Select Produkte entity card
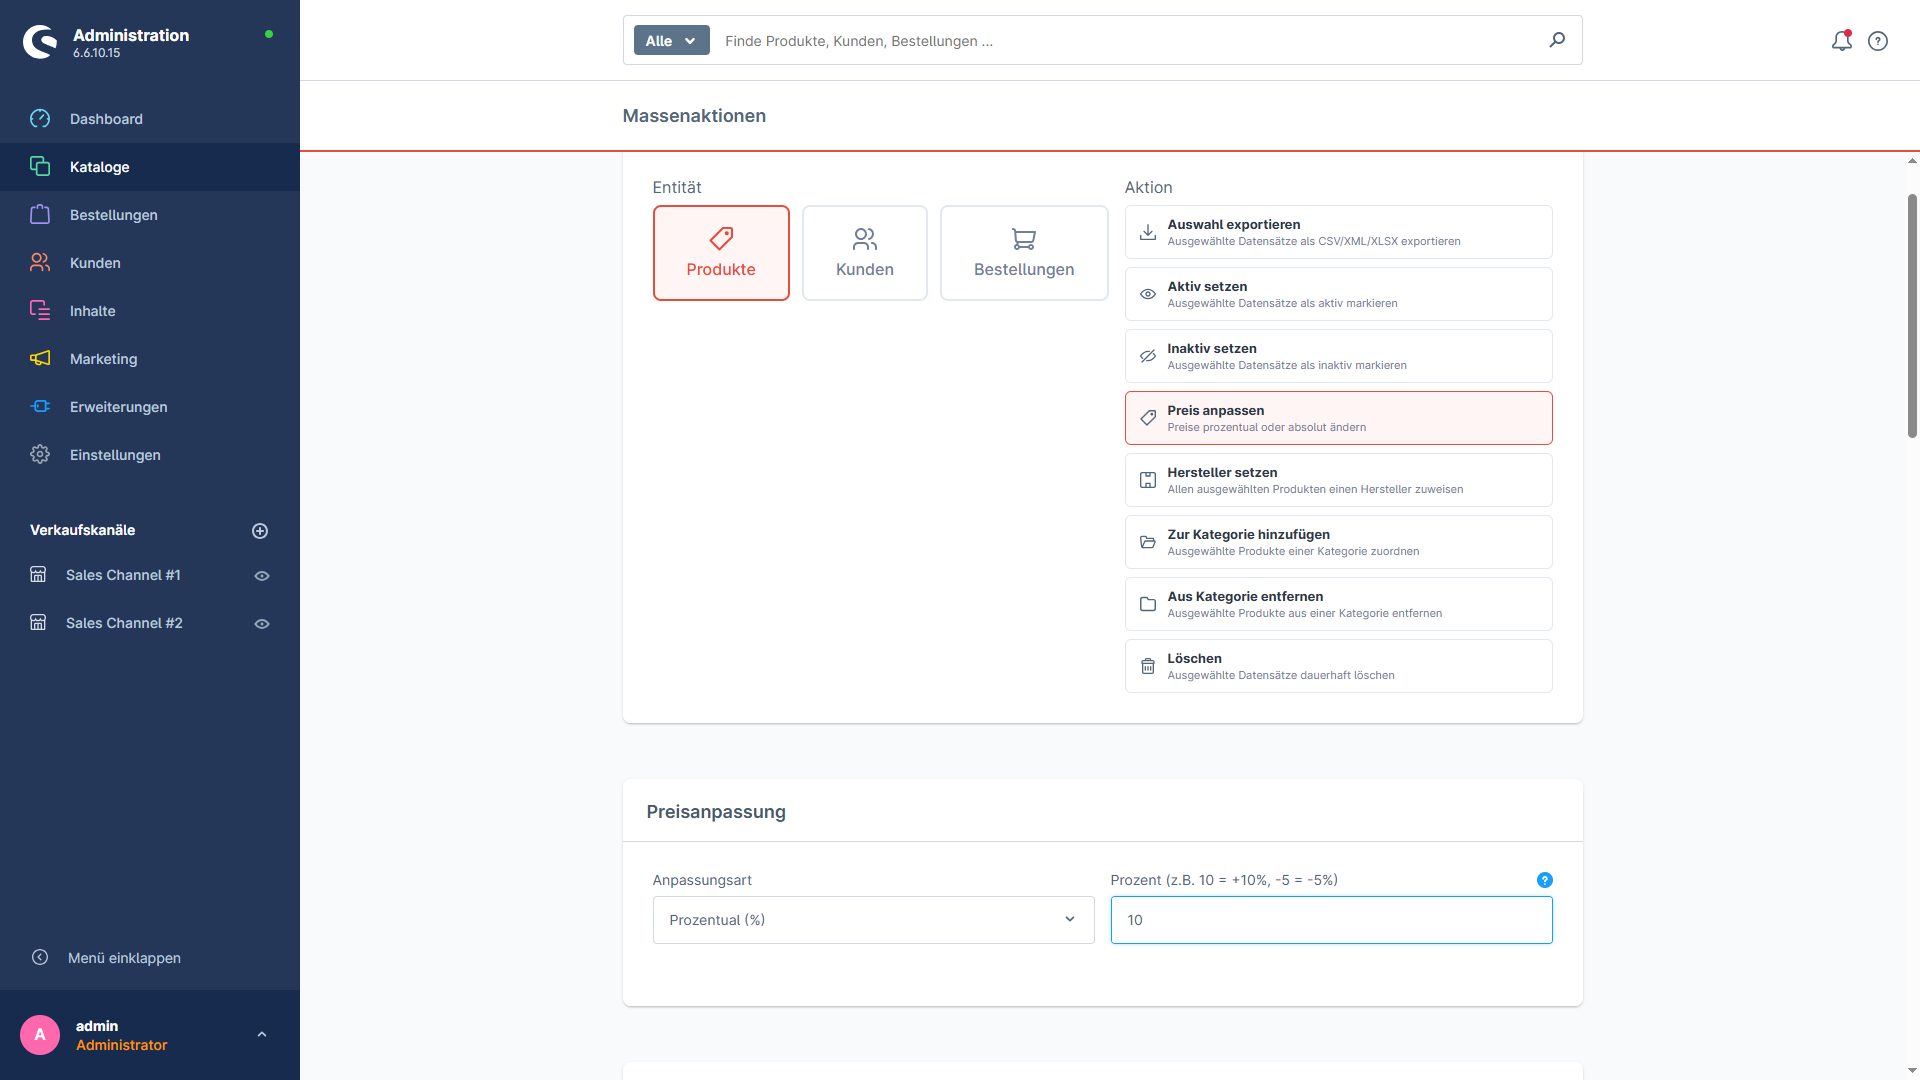 [x=721, y=253]
